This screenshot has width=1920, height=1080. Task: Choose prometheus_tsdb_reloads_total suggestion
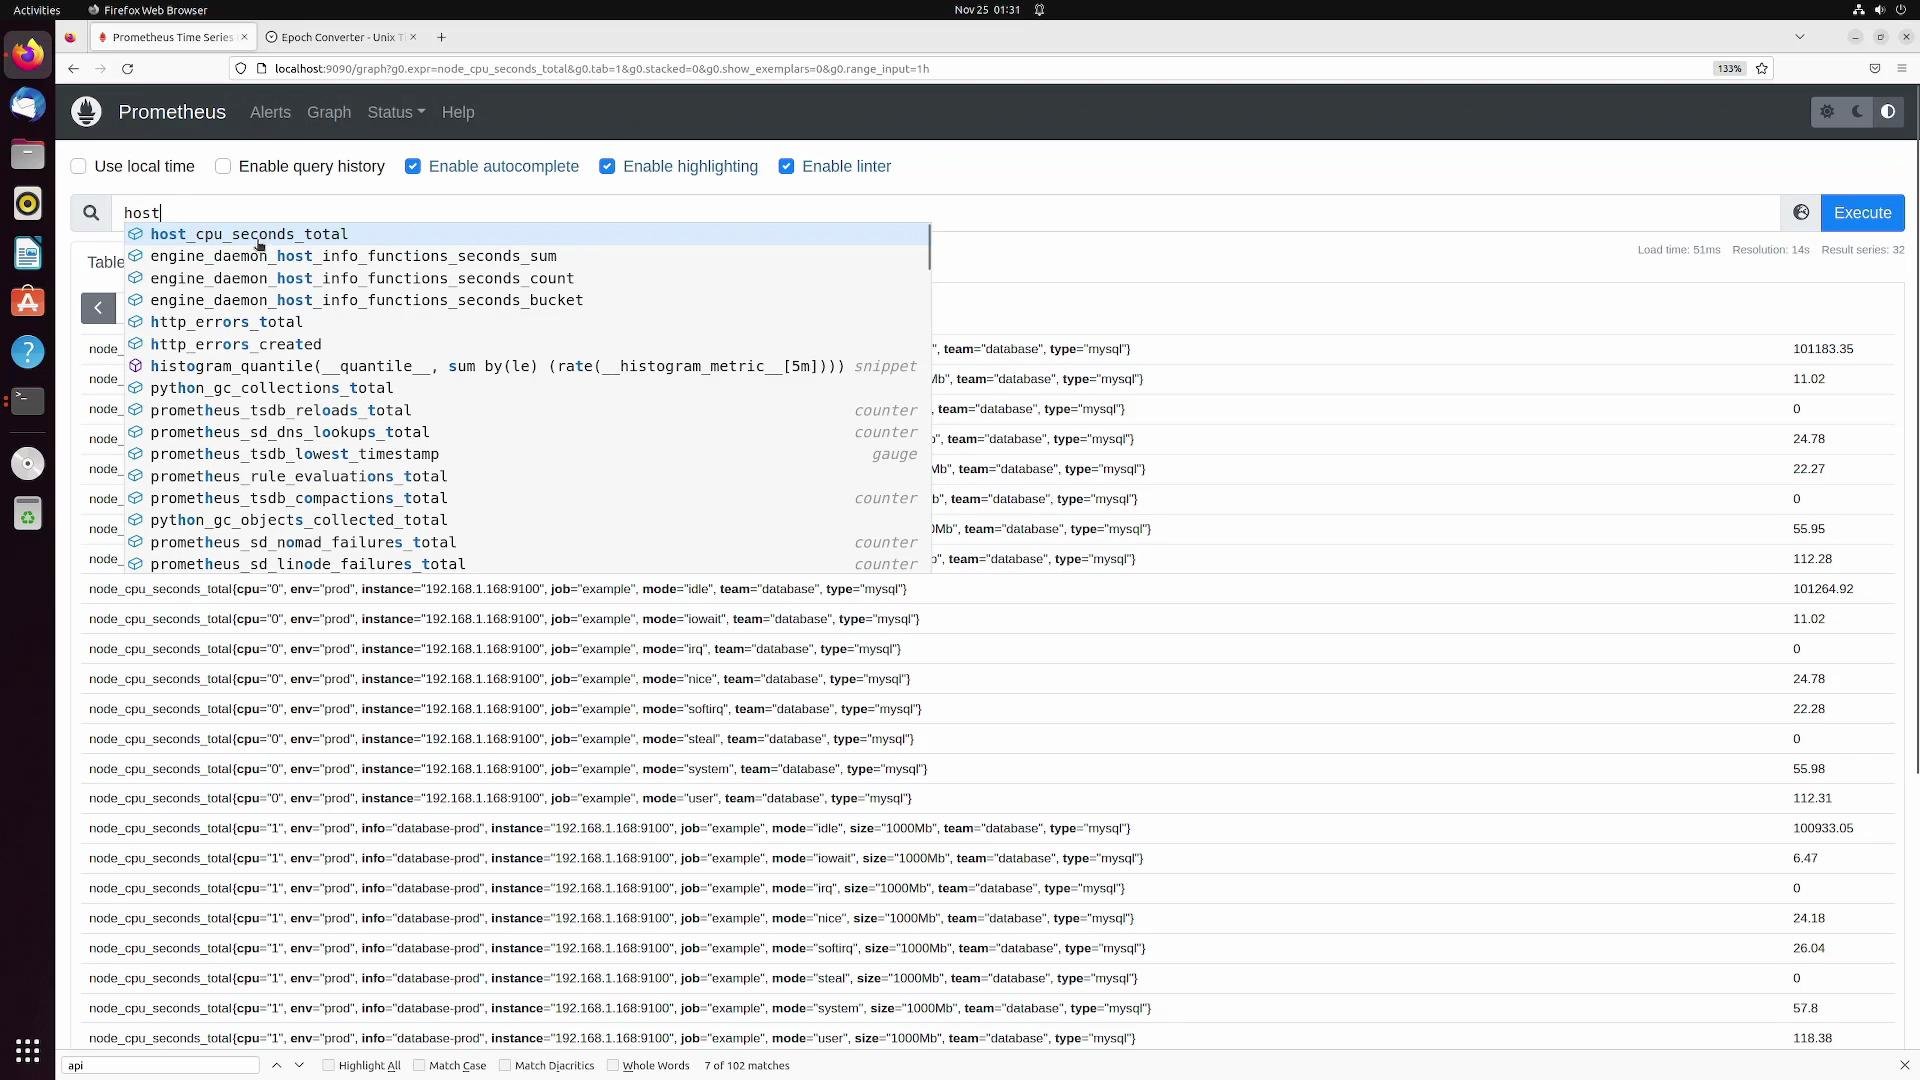(x=527, y=410)
